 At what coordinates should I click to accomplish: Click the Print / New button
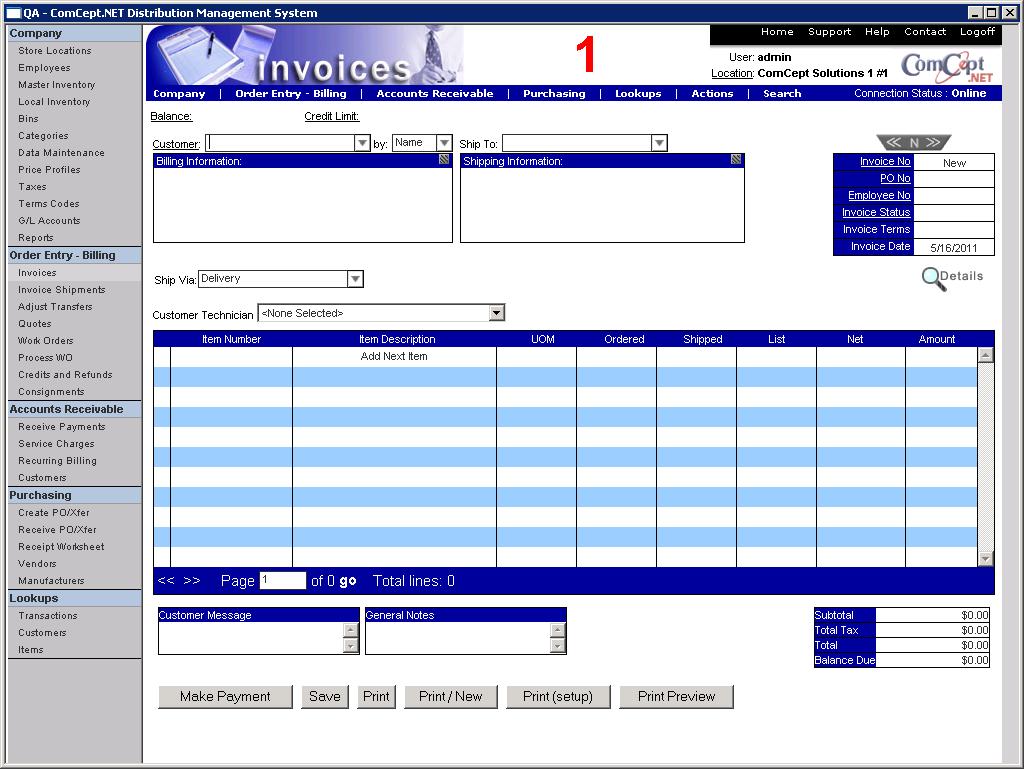click(451, 697)
